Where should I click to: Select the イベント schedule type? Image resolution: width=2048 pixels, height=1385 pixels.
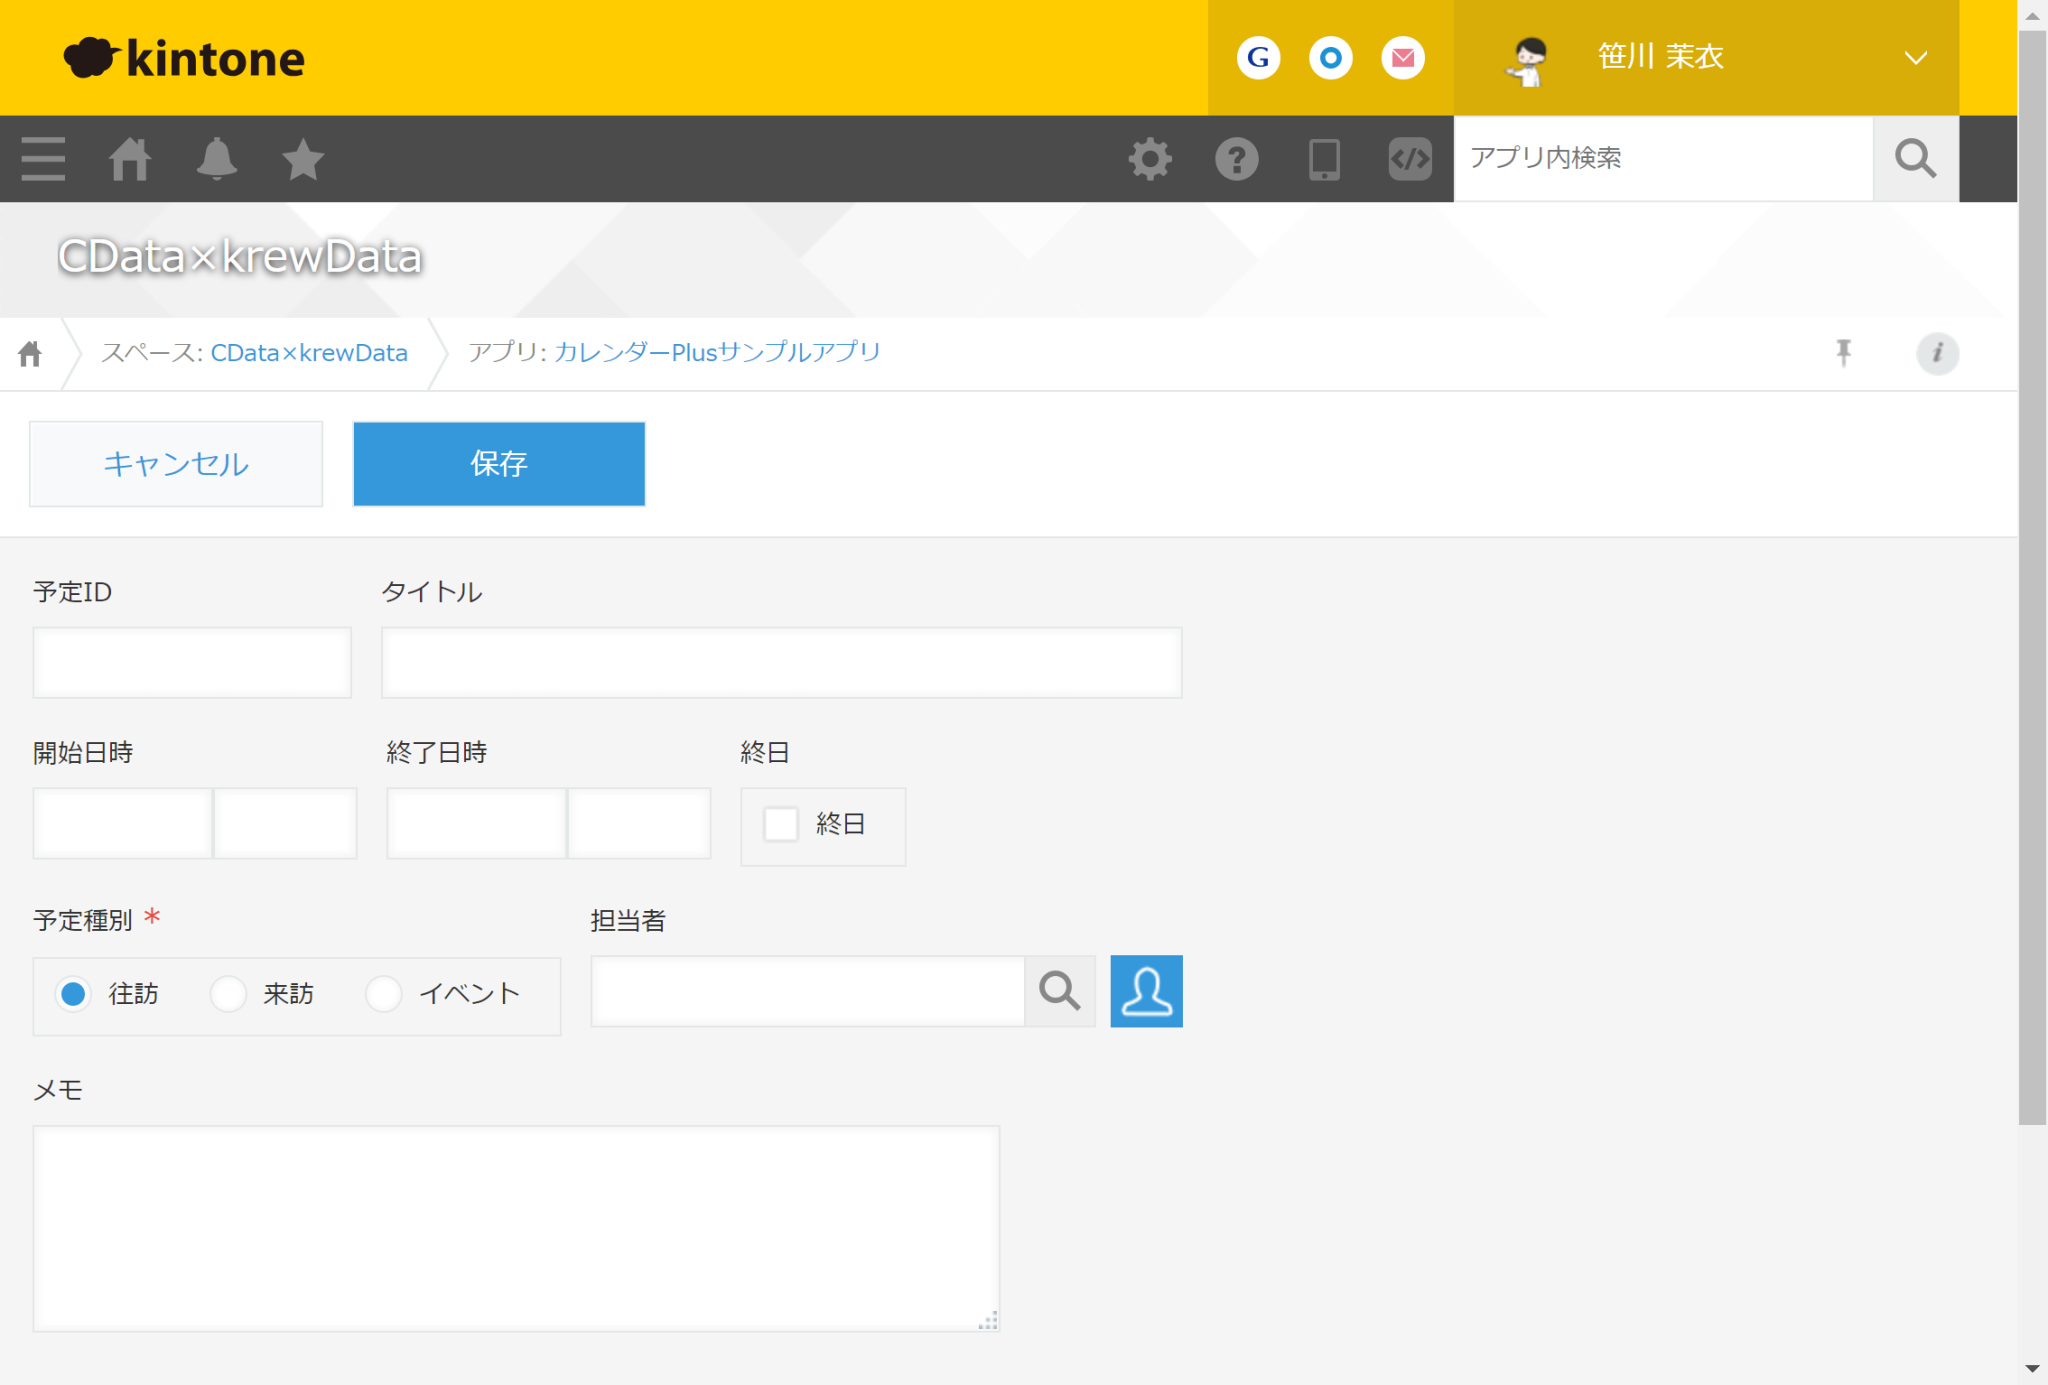coord(383,993)
